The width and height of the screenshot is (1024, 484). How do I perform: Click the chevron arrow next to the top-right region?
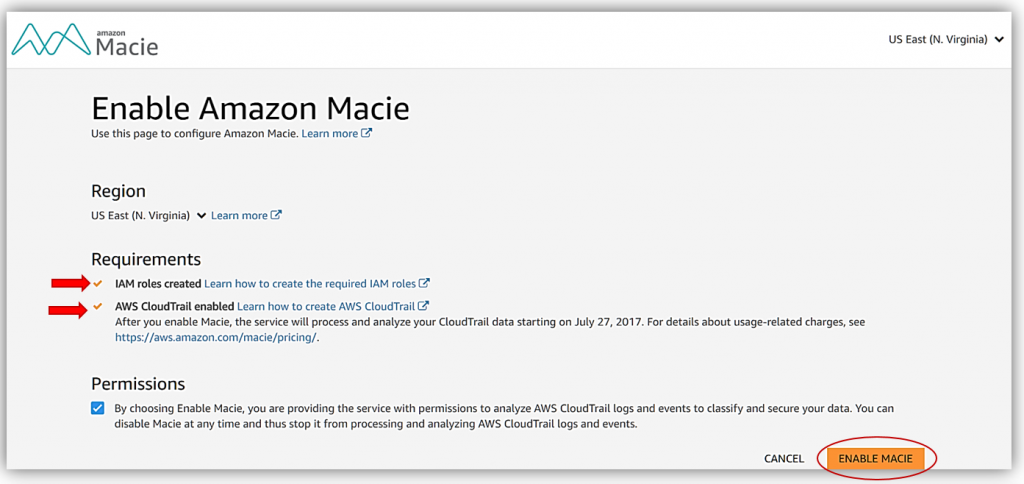[x=998, y=40]
